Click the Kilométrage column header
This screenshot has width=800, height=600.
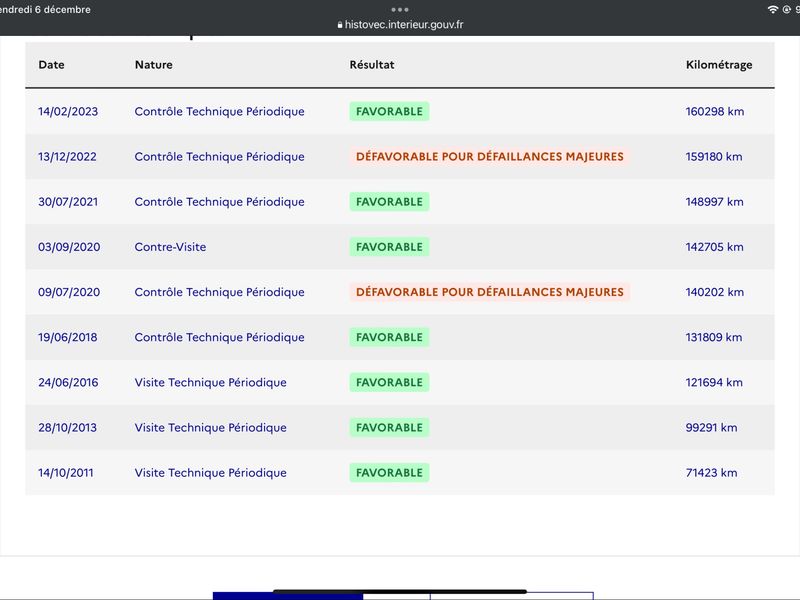(719, 65)
